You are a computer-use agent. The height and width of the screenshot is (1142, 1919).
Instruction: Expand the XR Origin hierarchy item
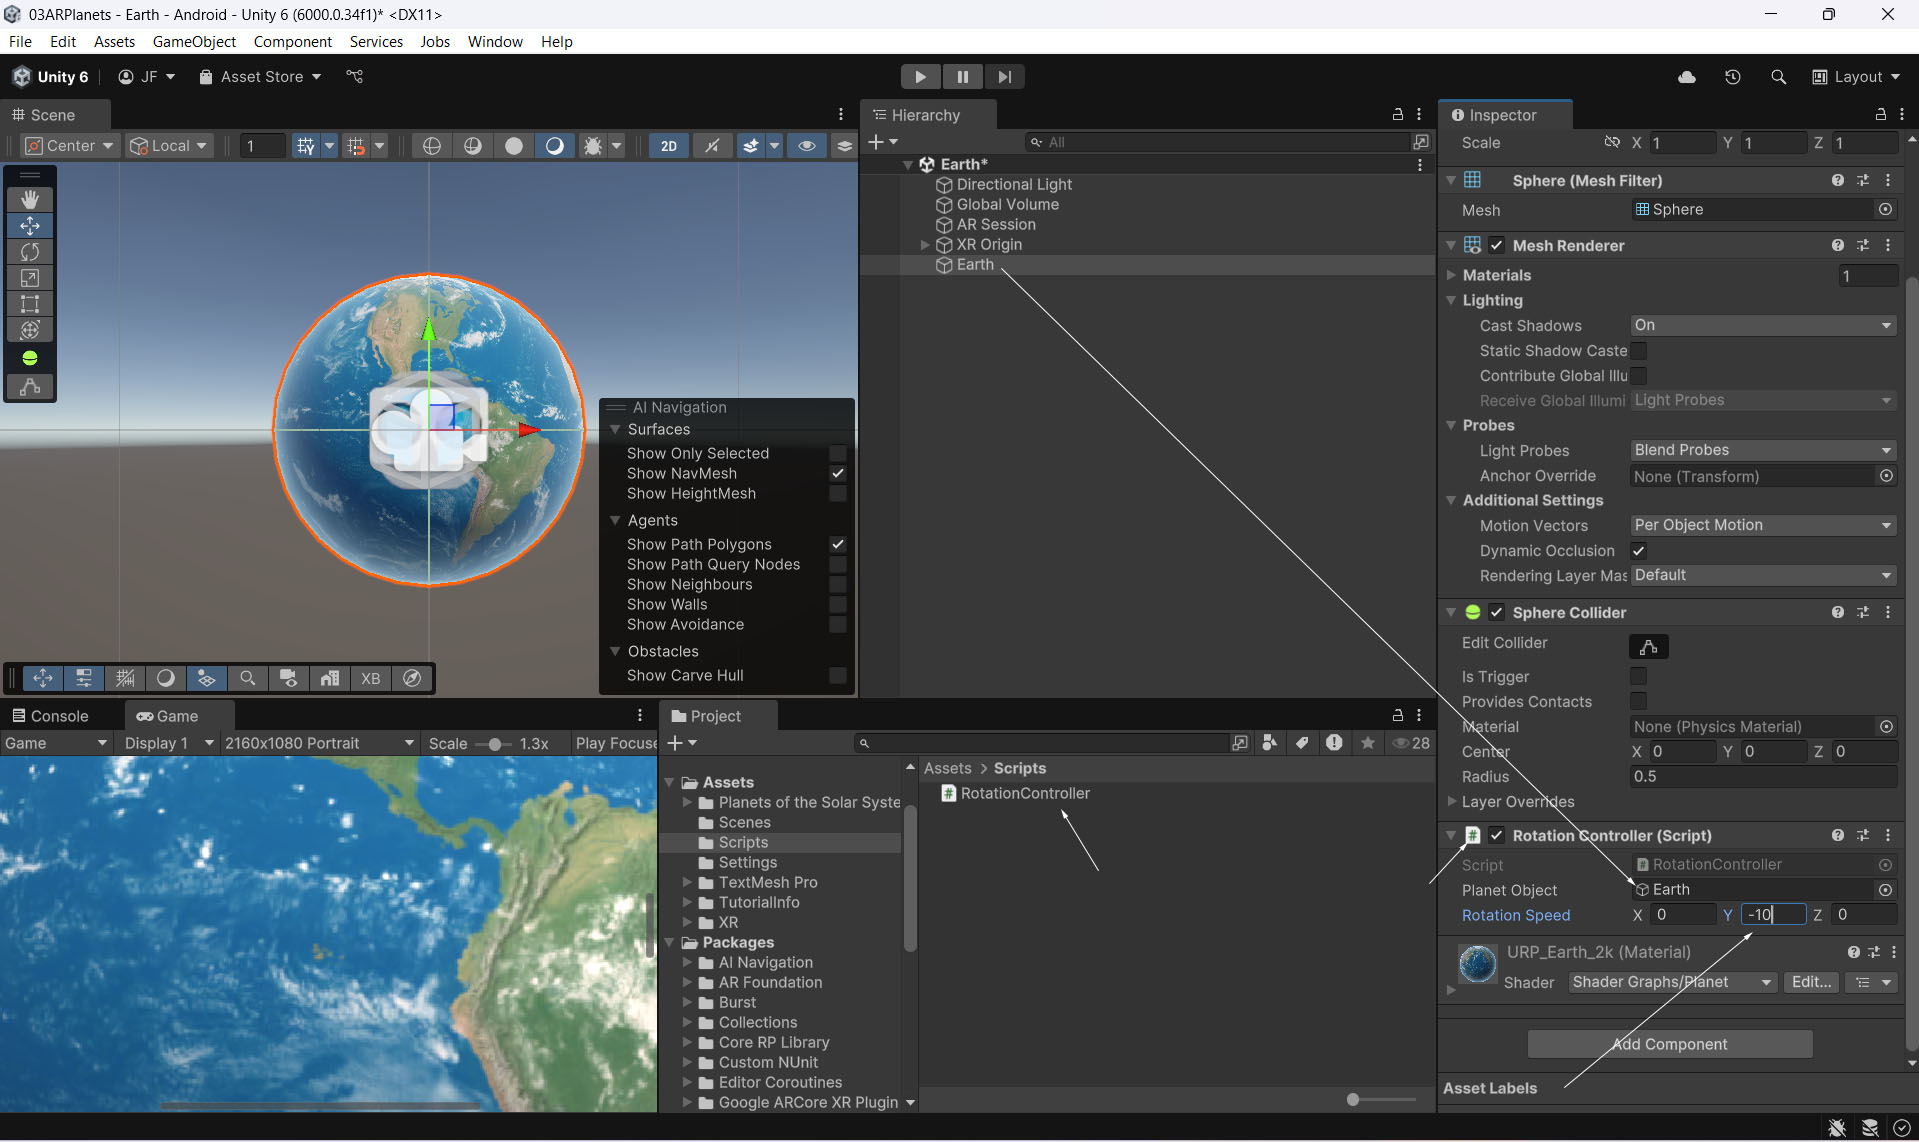[x=925, y=245]
